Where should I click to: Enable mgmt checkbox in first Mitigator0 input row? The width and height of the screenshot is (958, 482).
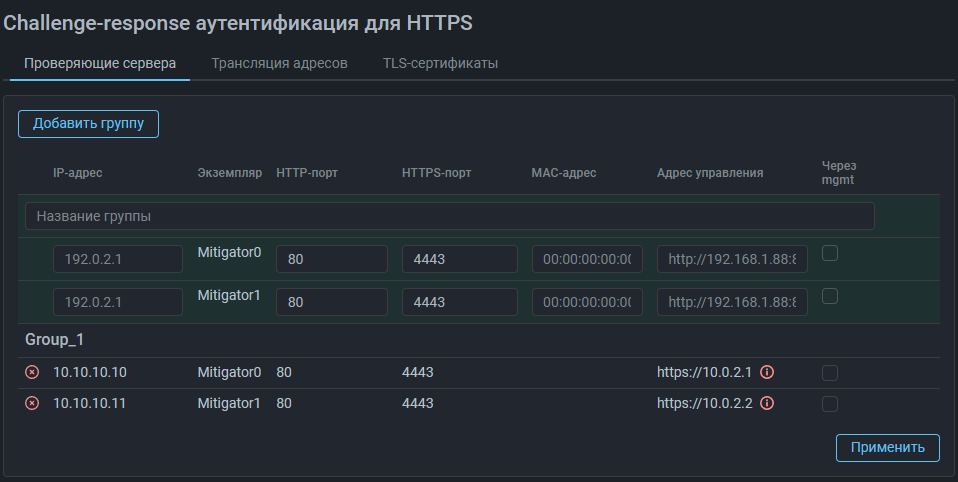pyautogui.click(x=829, y=254)
